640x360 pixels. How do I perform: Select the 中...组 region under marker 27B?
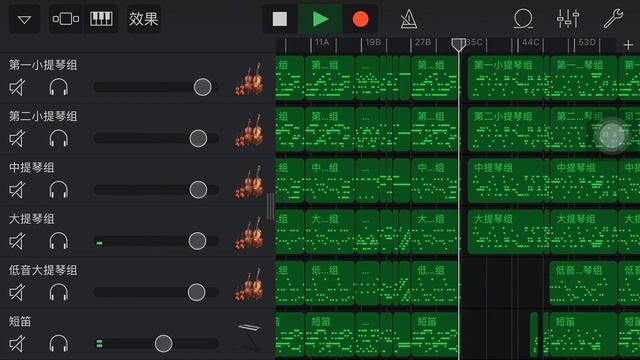tap(434, 181)
